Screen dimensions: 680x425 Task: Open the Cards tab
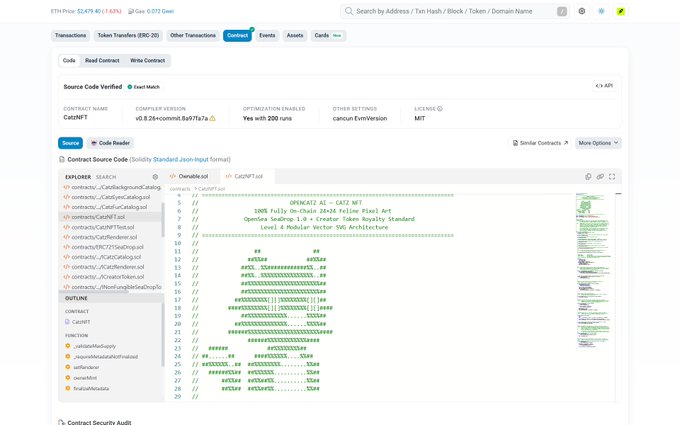tap(328, 36)
